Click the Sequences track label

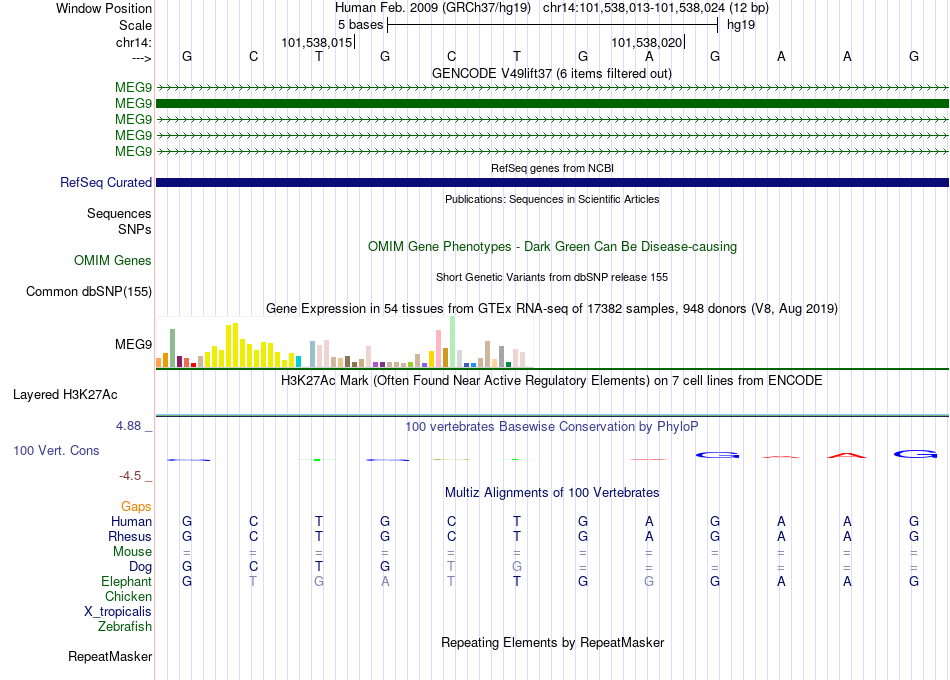tap(119, 213)
